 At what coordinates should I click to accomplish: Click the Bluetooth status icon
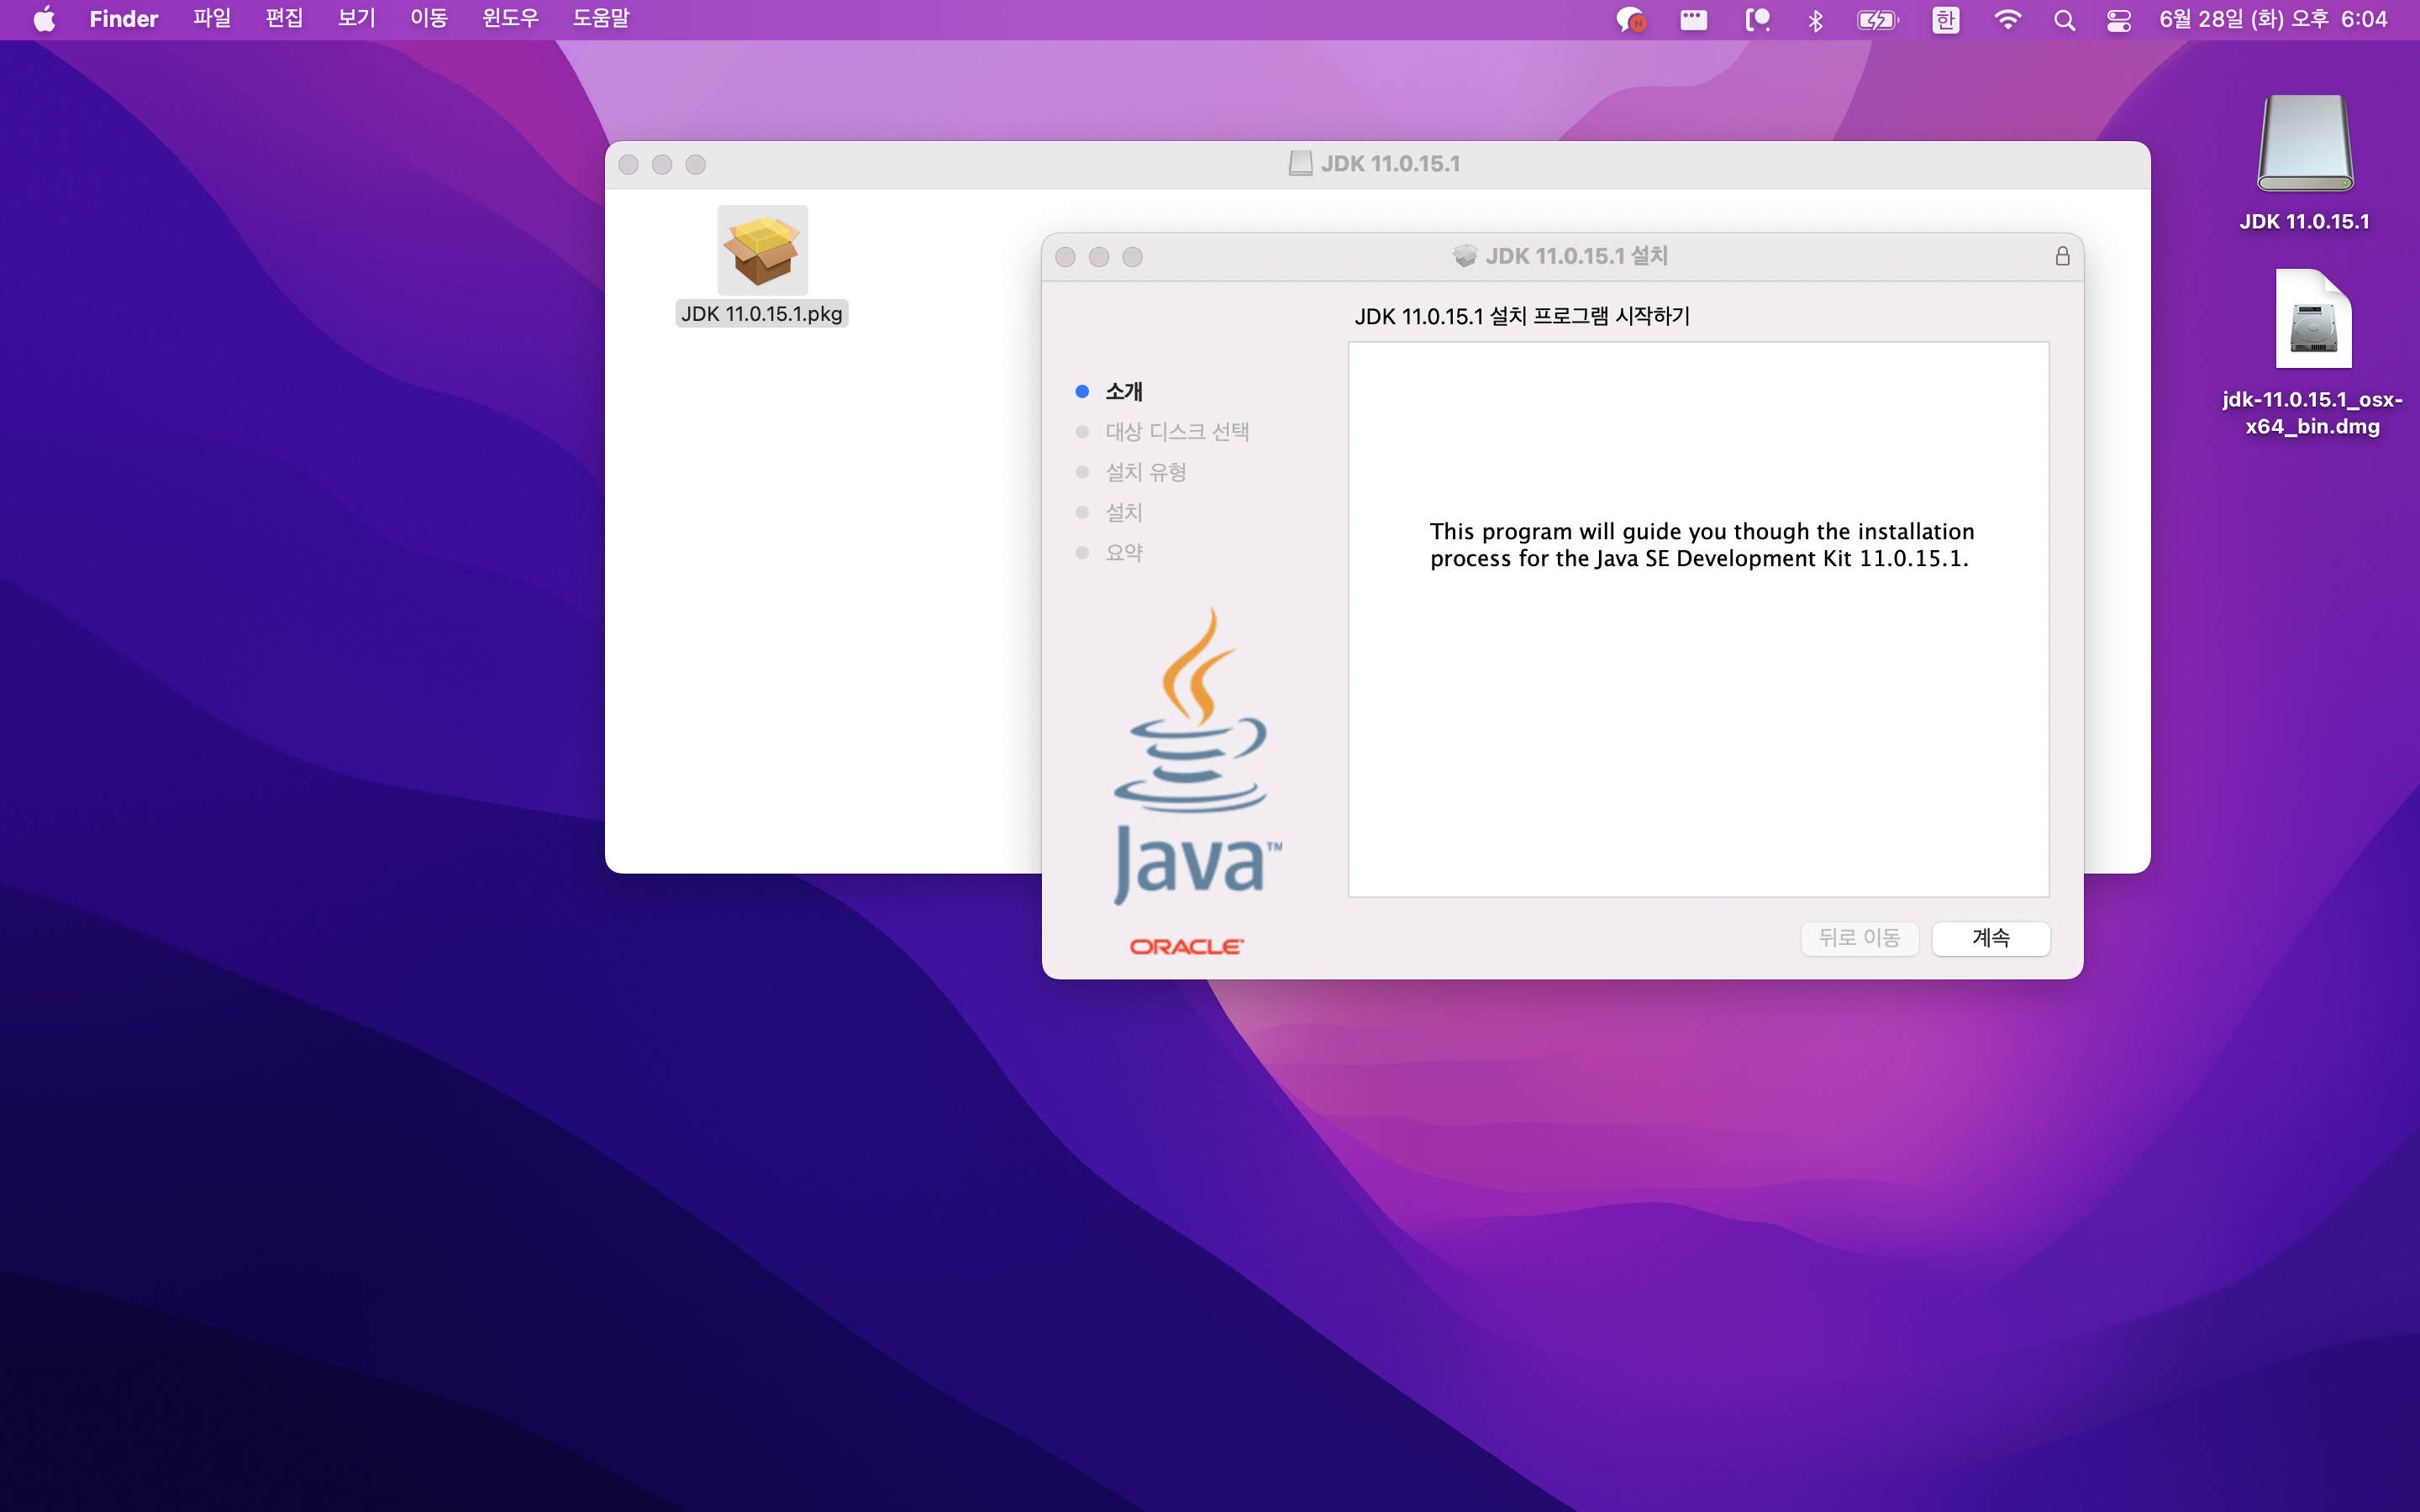tap(1815, 20)
